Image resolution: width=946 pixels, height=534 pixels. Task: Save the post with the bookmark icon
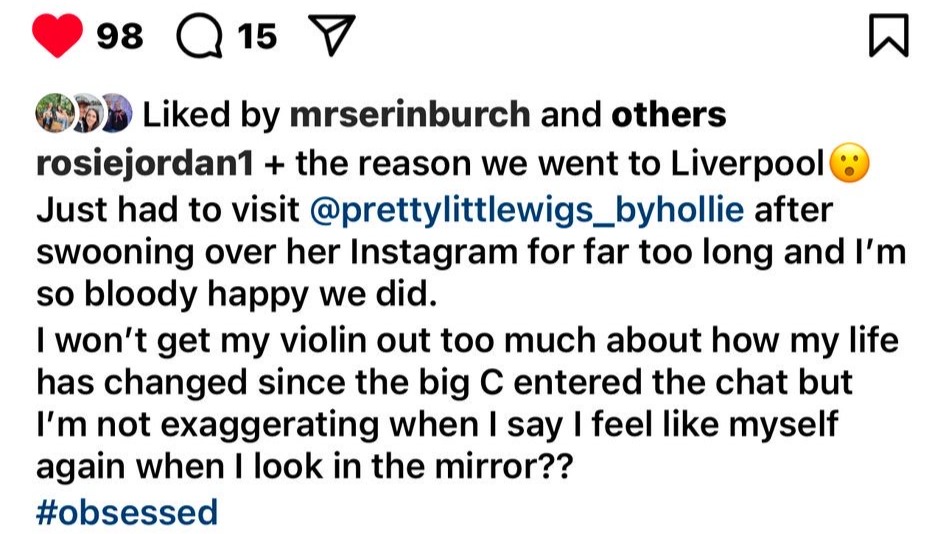pos(888,38)
